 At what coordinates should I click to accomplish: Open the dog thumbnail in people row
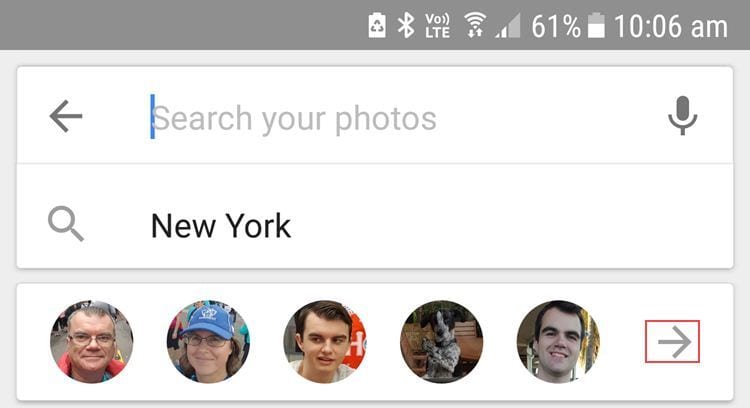(441, 342)
